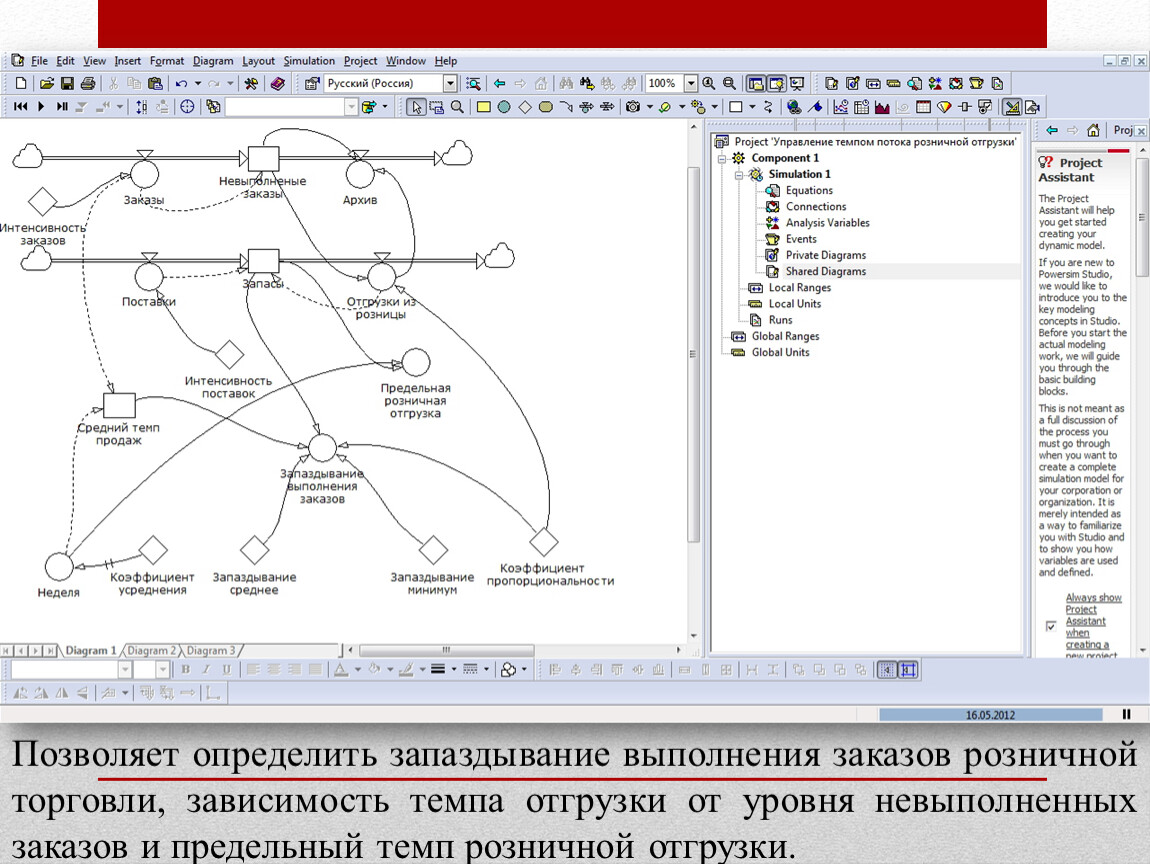
Task: Select Equations in project tree
Action: click(809, 191)
